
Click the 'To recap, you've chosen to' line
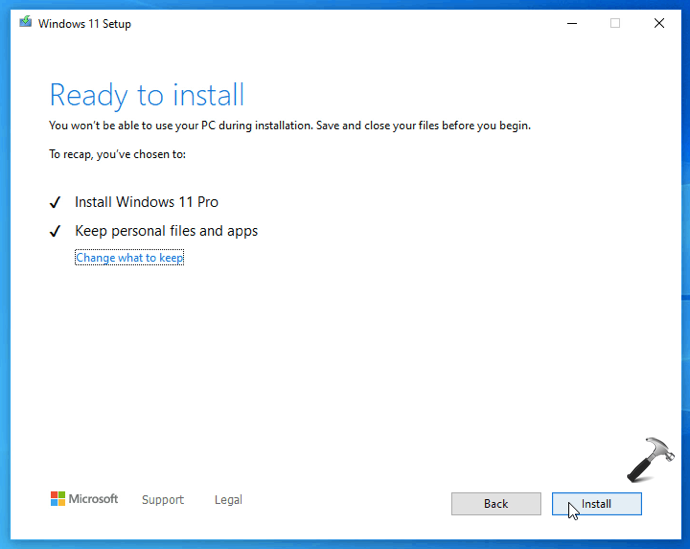(x=117, y=154)
